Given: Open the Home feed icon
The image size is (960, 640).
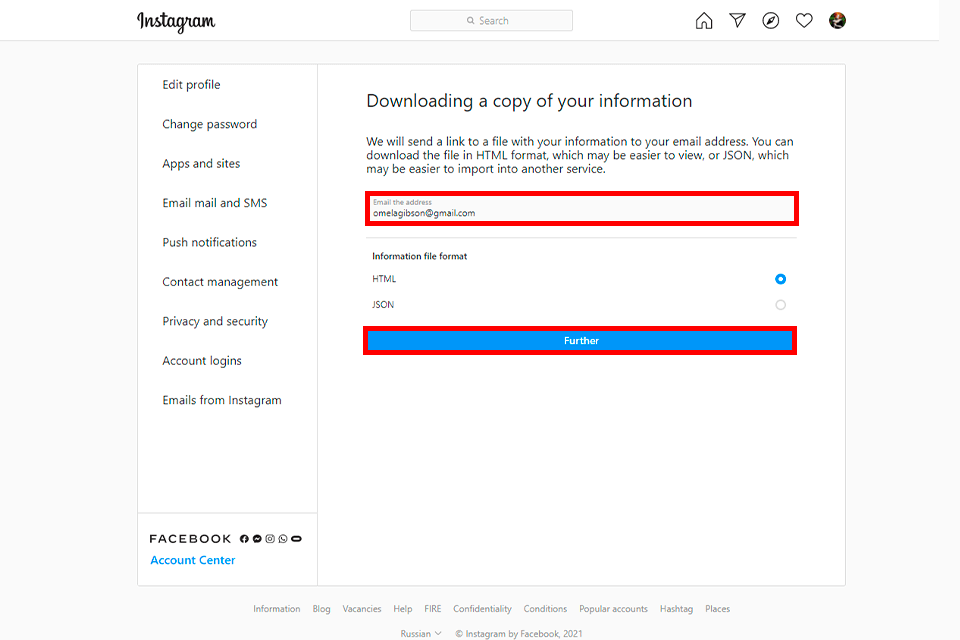Looking at the screenshot, I should click(704, 21).
